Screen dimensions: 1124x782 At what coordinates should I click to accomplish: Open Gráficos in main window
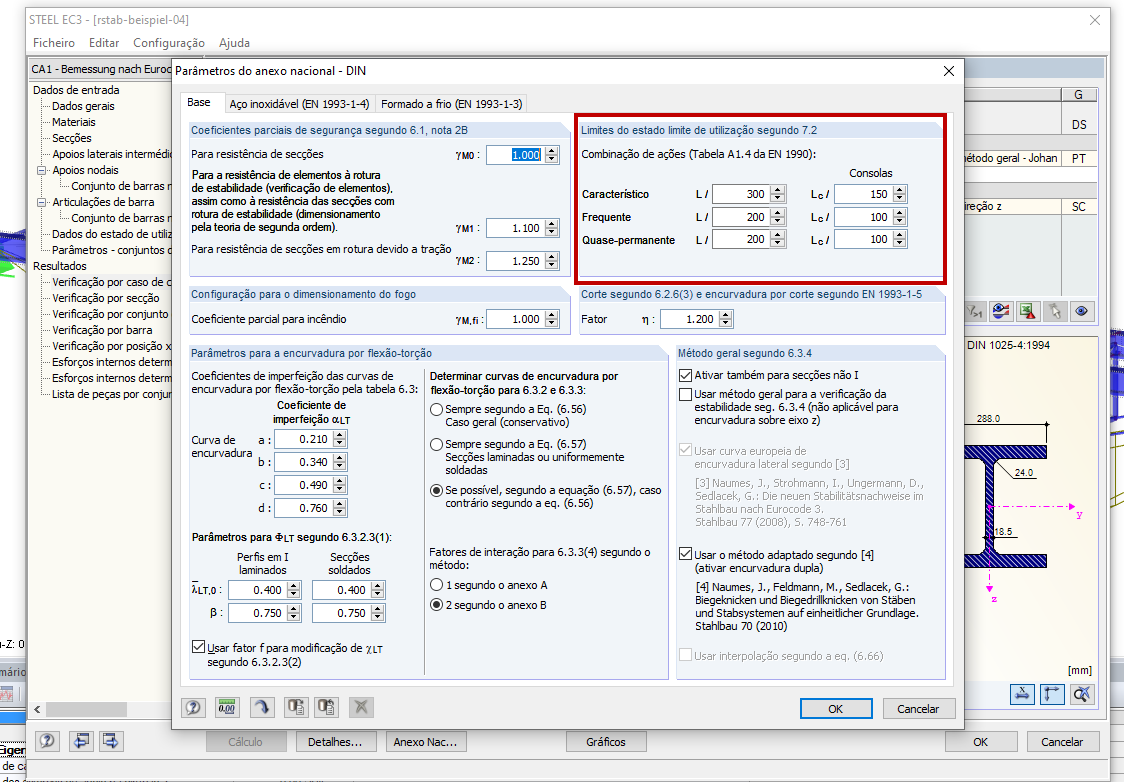click(x=606, y=742)
